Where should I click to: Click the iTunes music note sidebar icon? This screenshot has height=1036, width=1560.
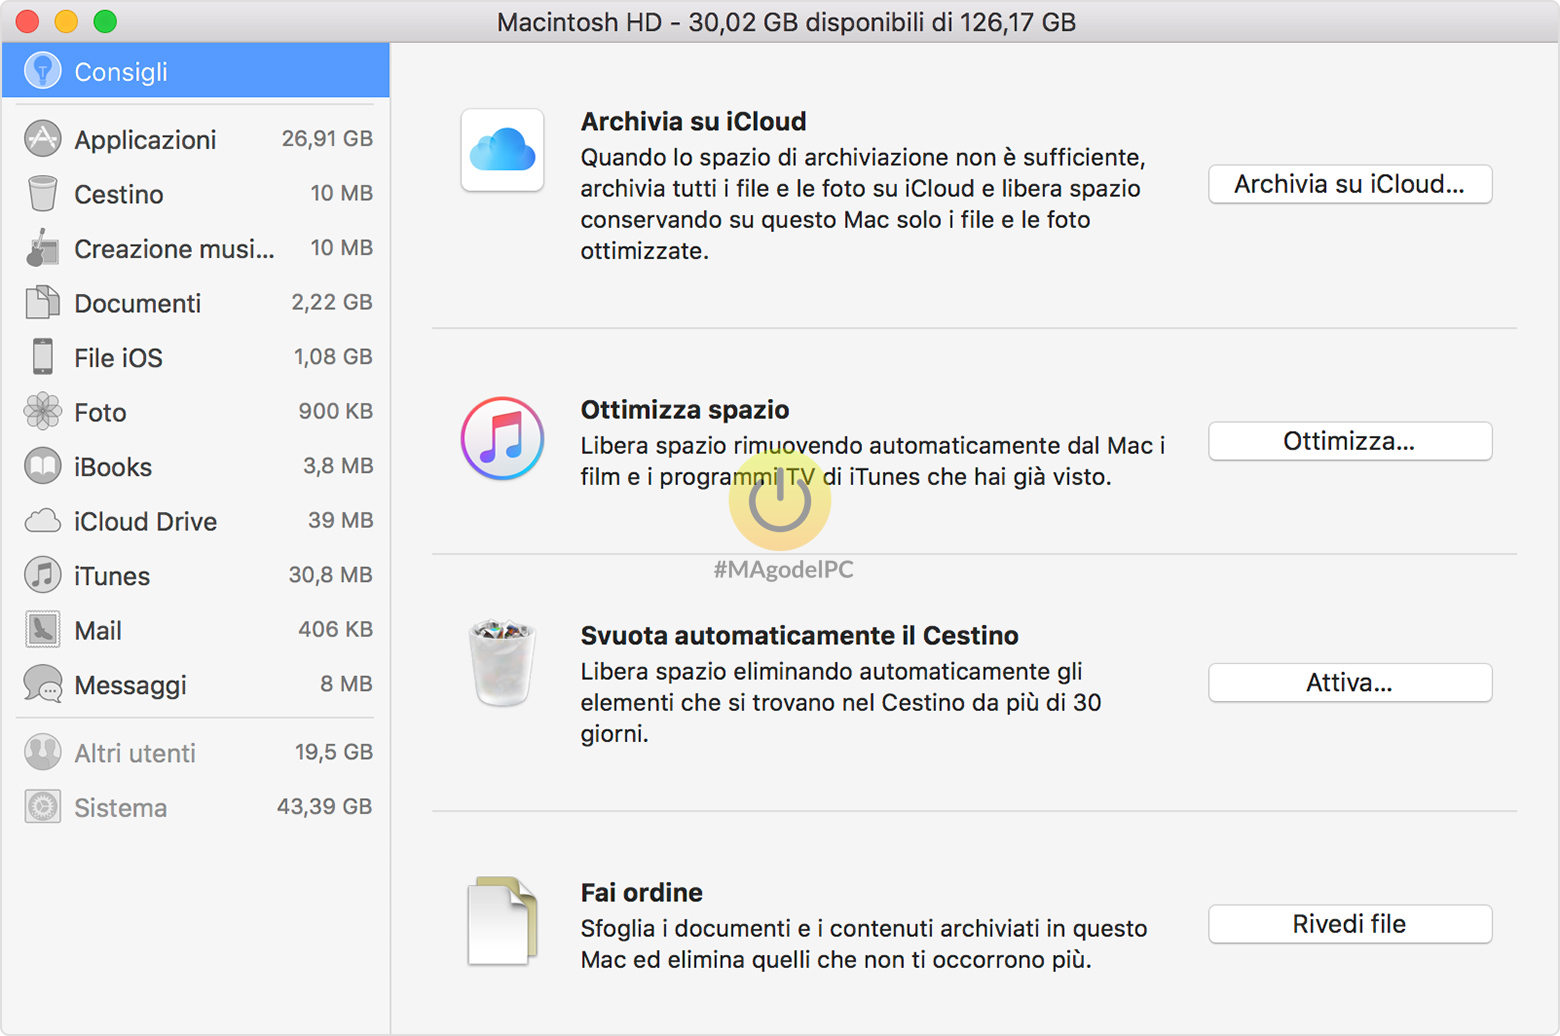coord(42,575)
